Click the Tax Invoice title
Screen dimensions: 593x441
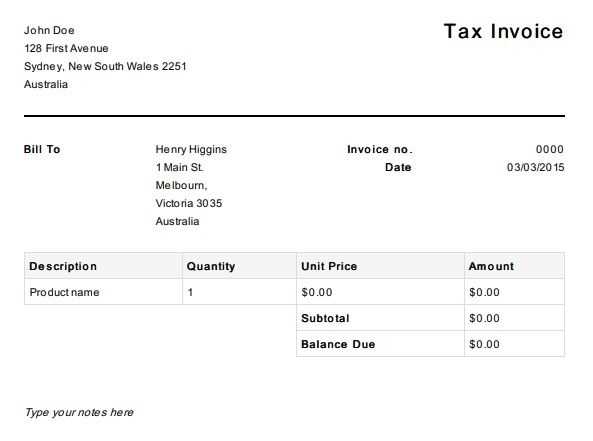coord(503,31)
